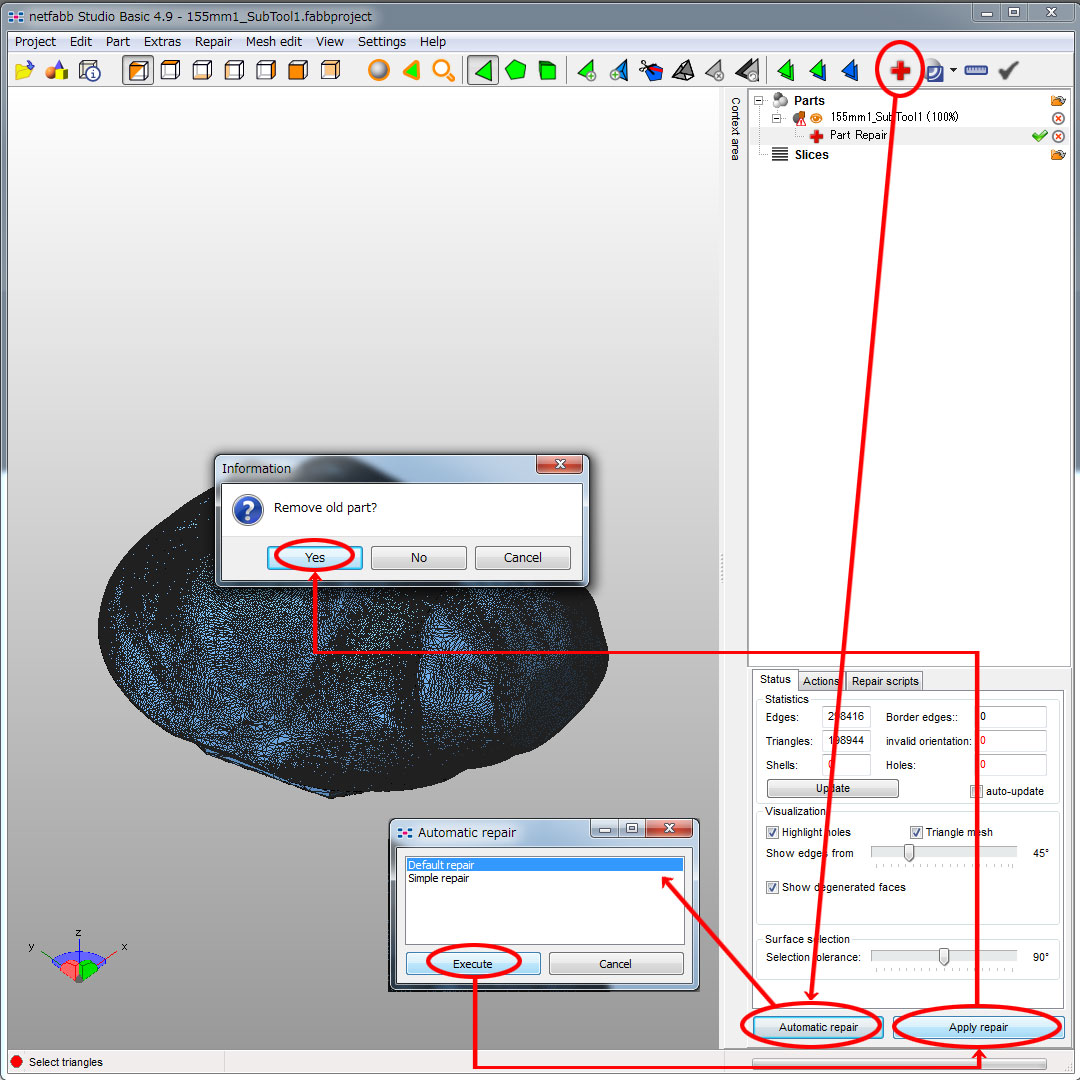Click the folder icon on Slices row
The width and height of the screenshot is (1080, 1080).
tap(1058, 154)
